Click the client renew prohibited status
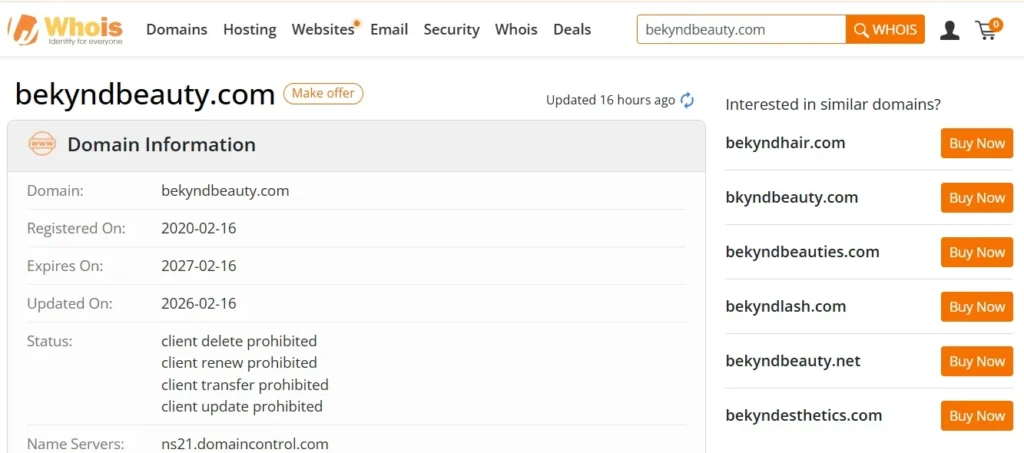This screenshot has width=1024, height=453. click(239, 363)
